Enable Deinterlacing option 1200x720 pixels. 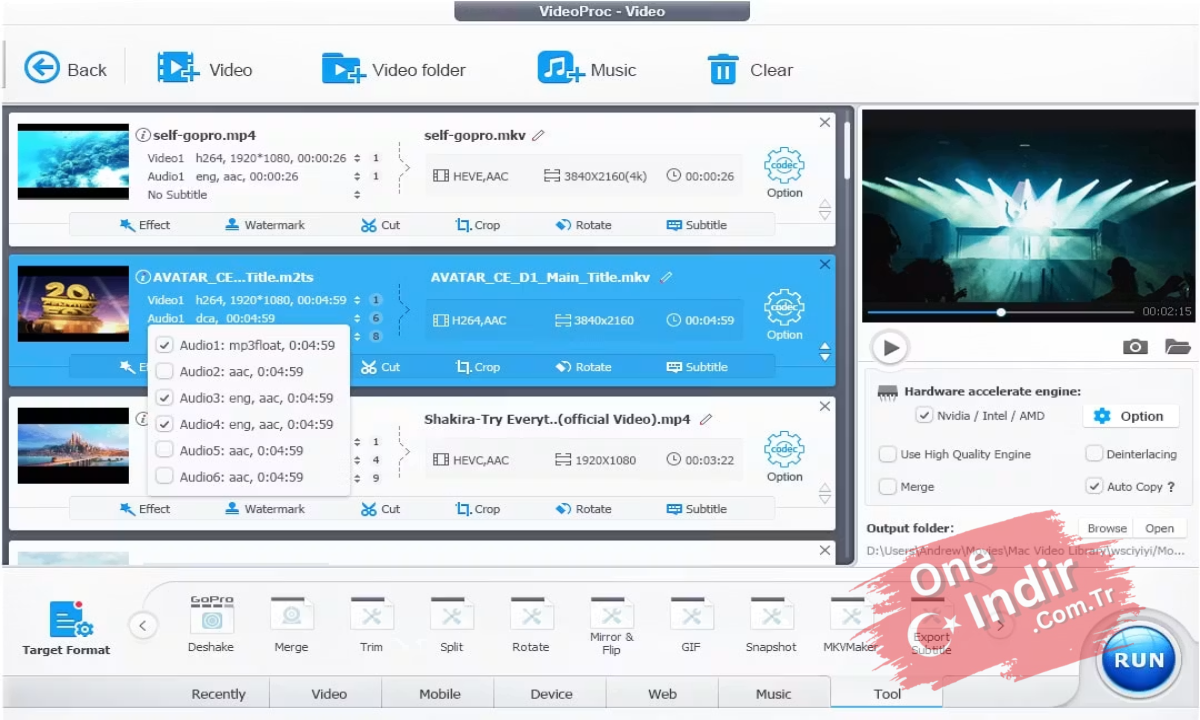1094,454
